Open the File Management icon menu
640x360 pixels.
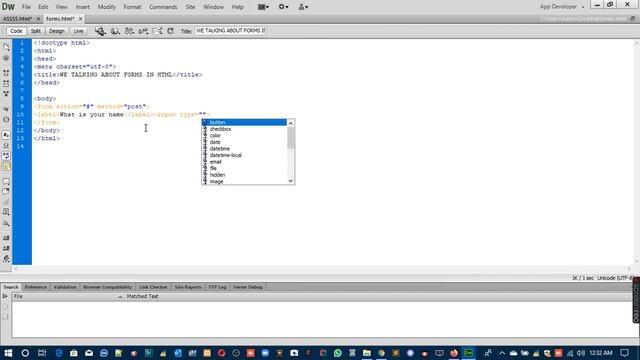tap(129, 31)
